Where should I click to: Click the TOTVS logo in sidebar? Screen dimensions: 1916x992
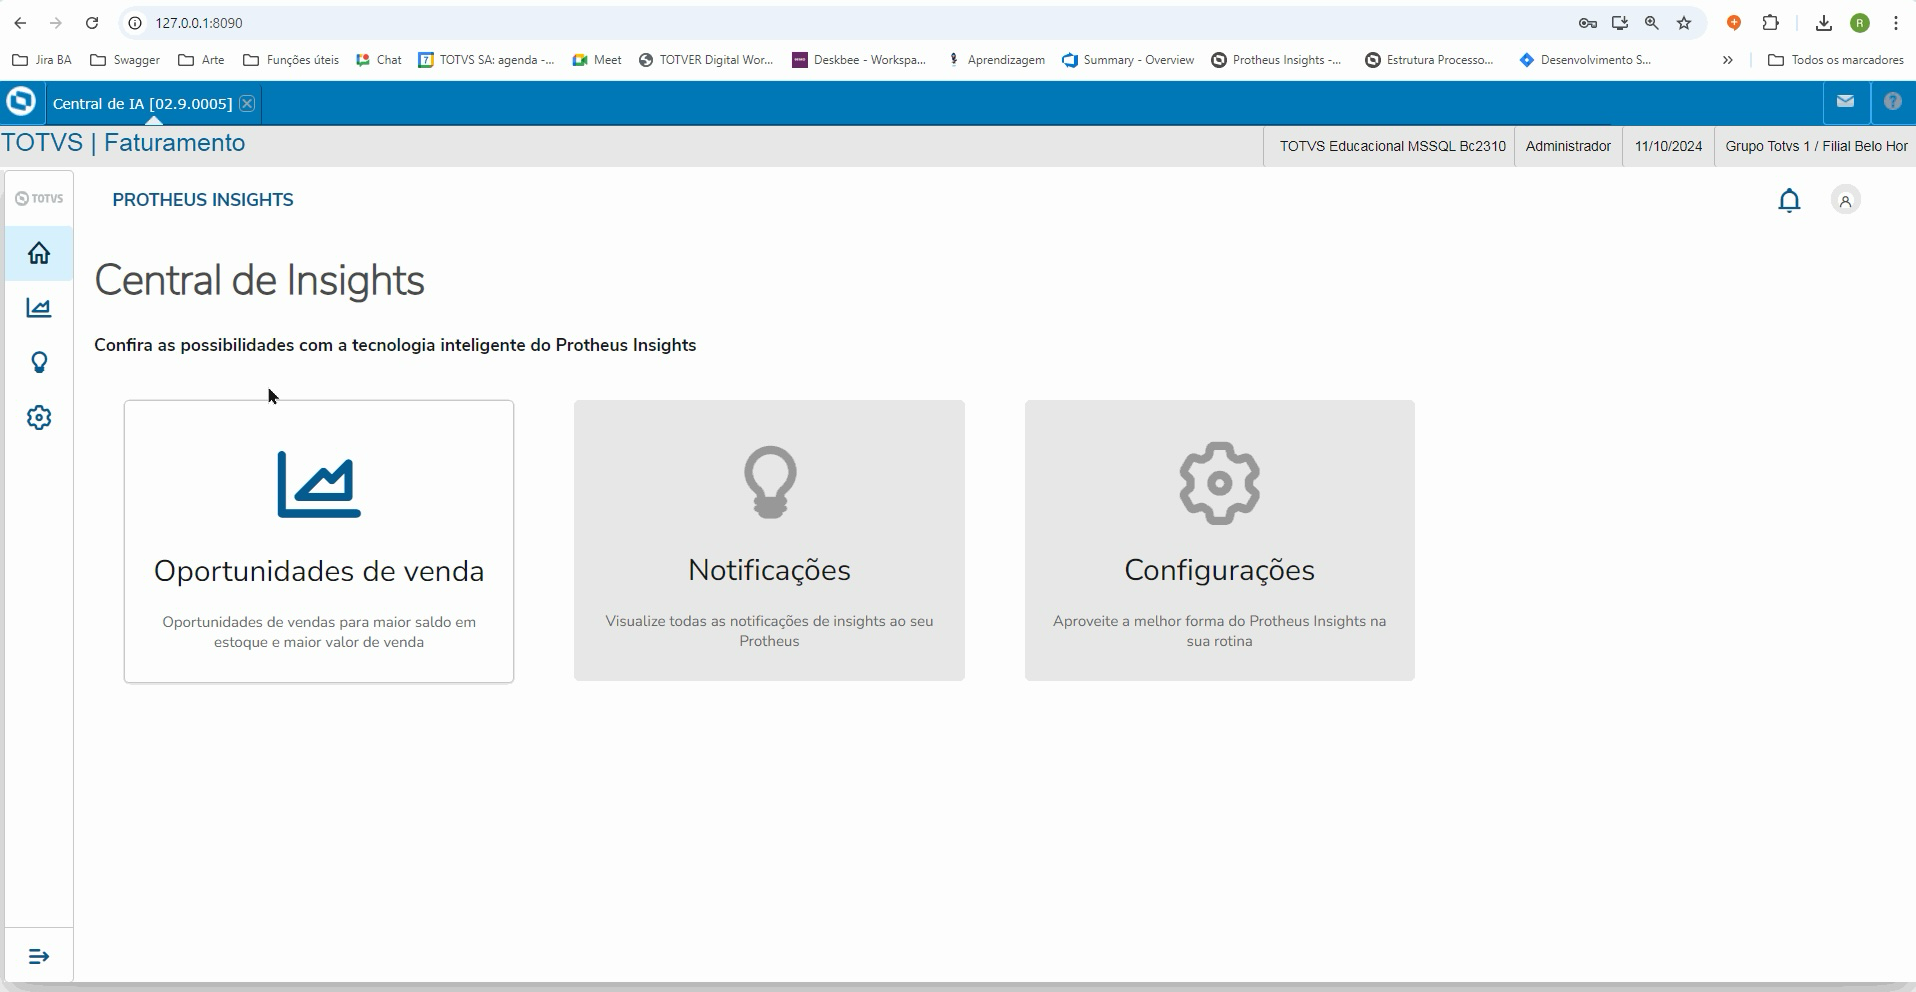(39, 198)
